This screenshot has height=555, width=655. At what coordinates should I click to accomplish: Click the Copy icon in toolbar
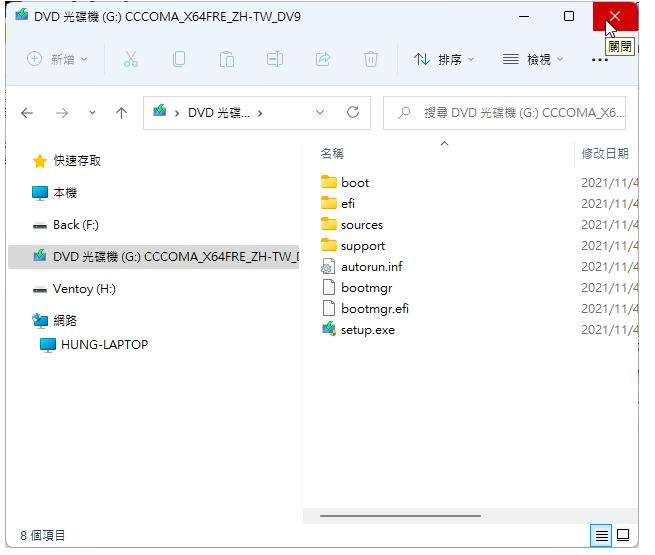(x=179, y=59)
